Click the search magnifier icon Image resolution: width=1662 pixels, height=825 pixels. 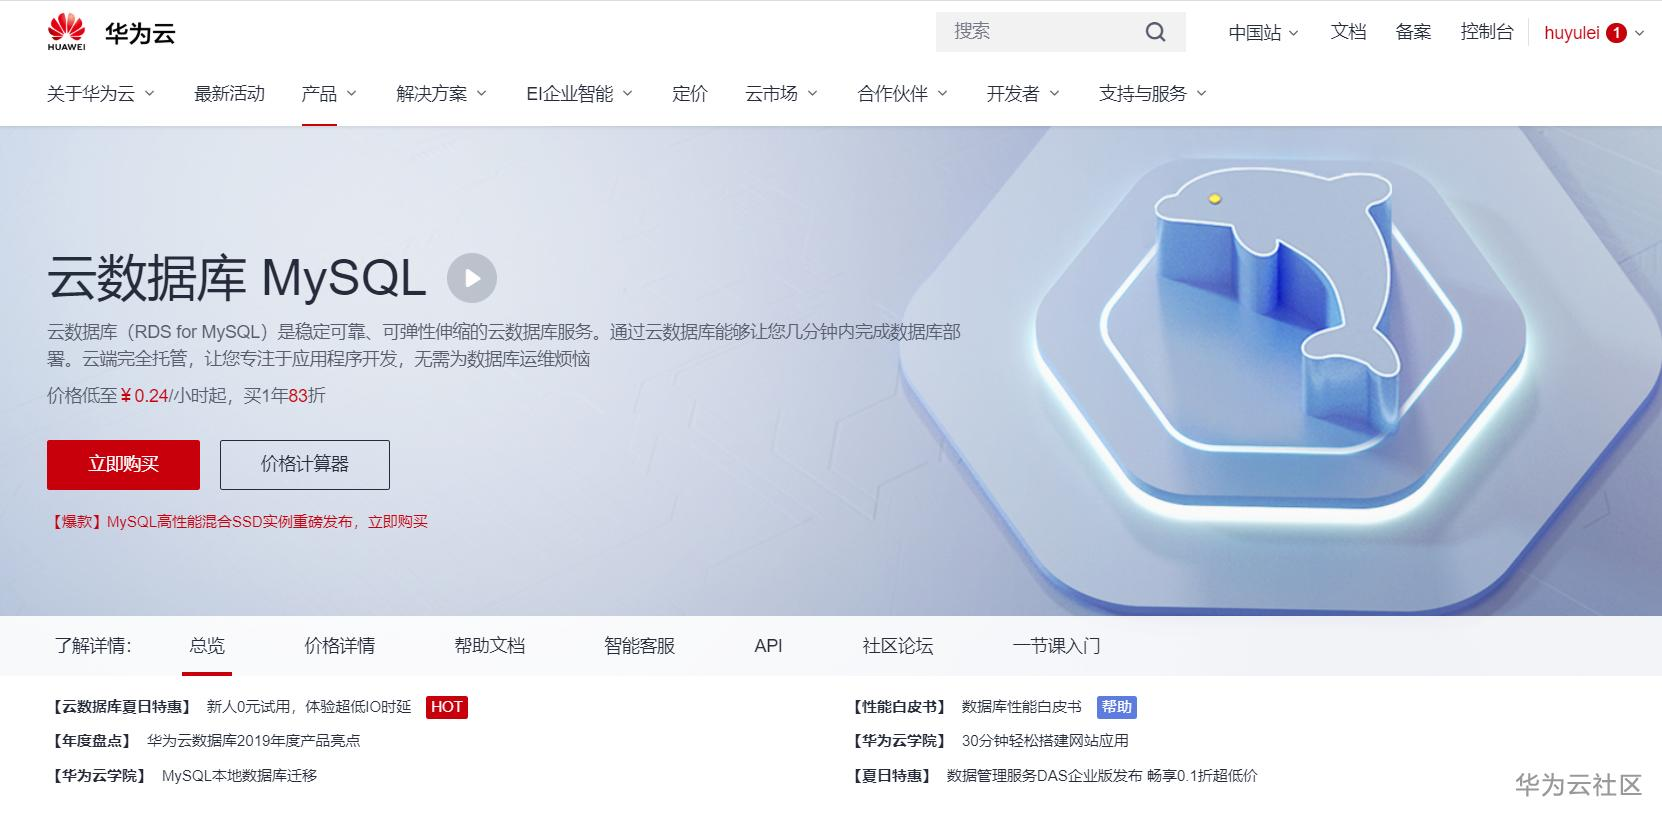tap(1155, 32)
